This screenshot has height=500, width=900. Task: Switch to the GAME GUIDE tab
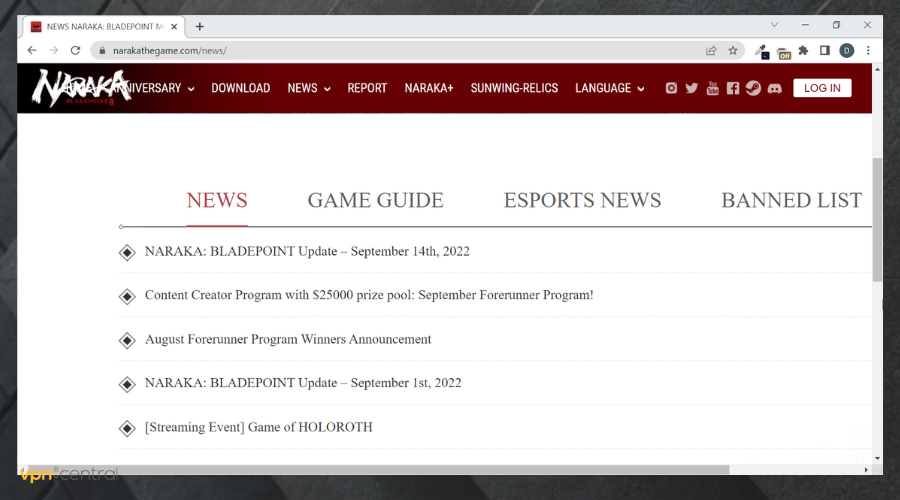pos(375,200)
